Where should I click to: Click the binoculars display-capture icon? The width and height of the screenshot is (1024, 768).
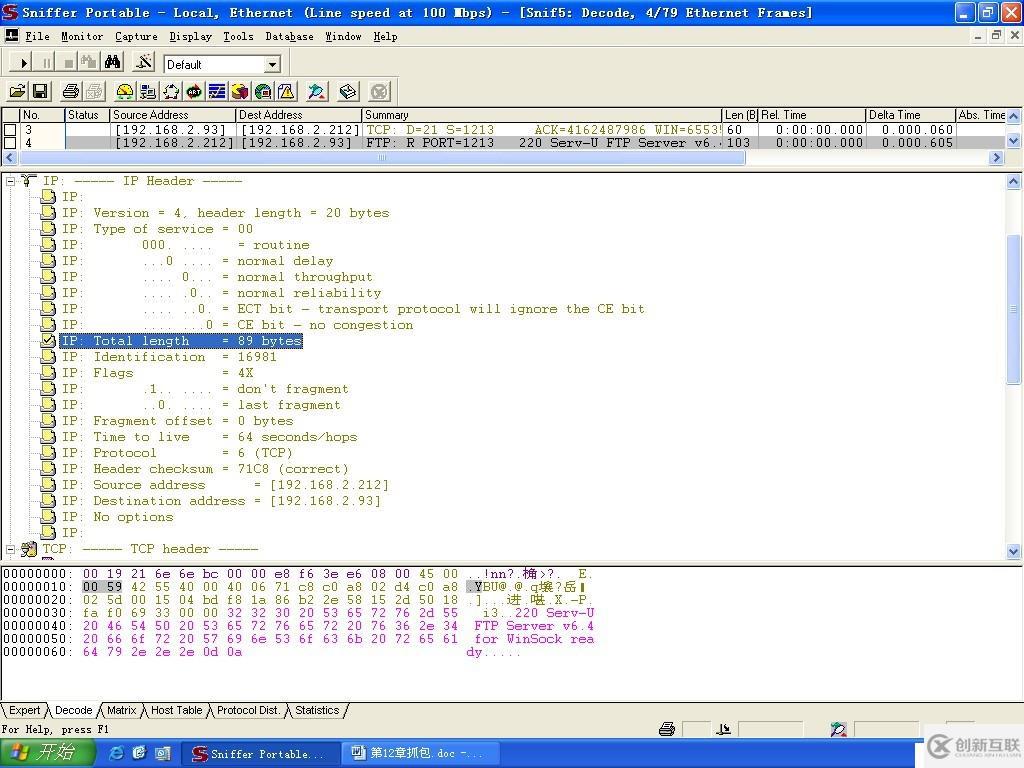112,63
